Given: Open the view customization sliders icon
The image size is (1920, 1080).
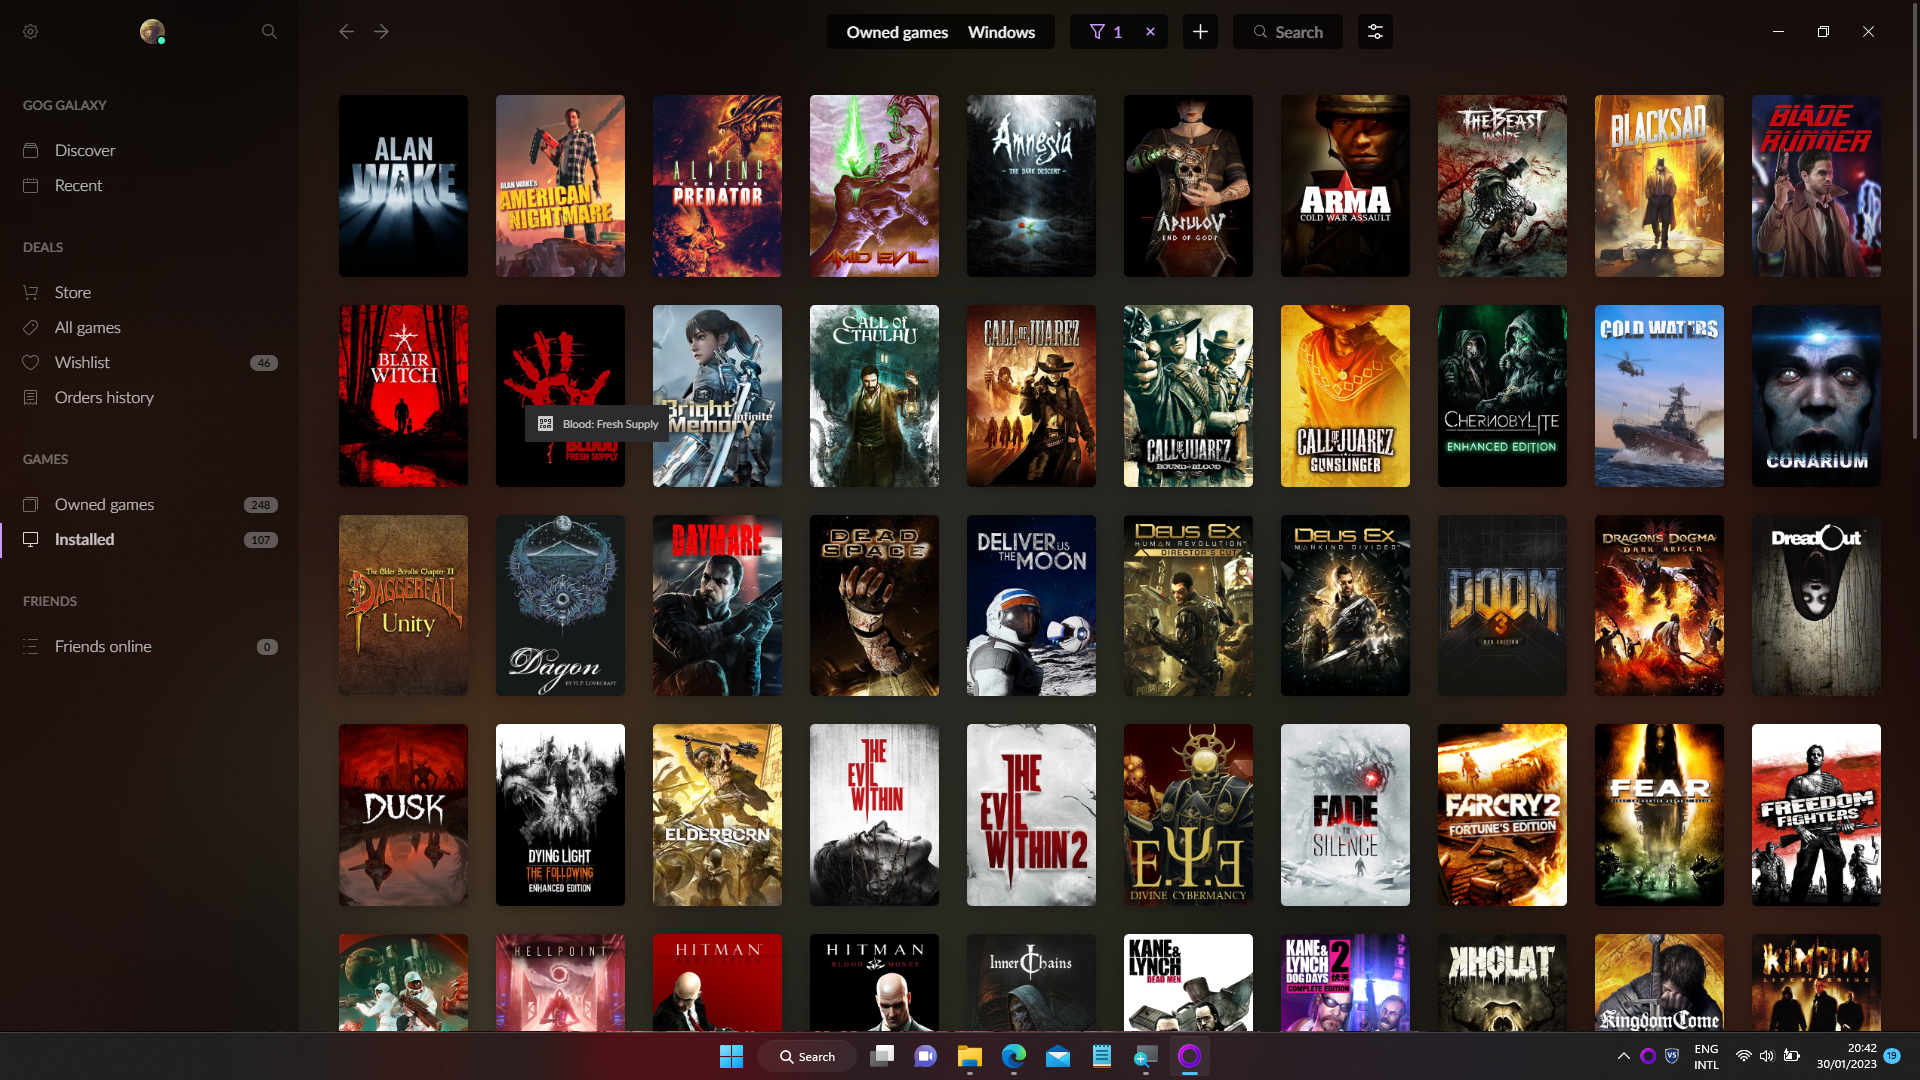Looking at the screenshot, I should (1375, 32).
